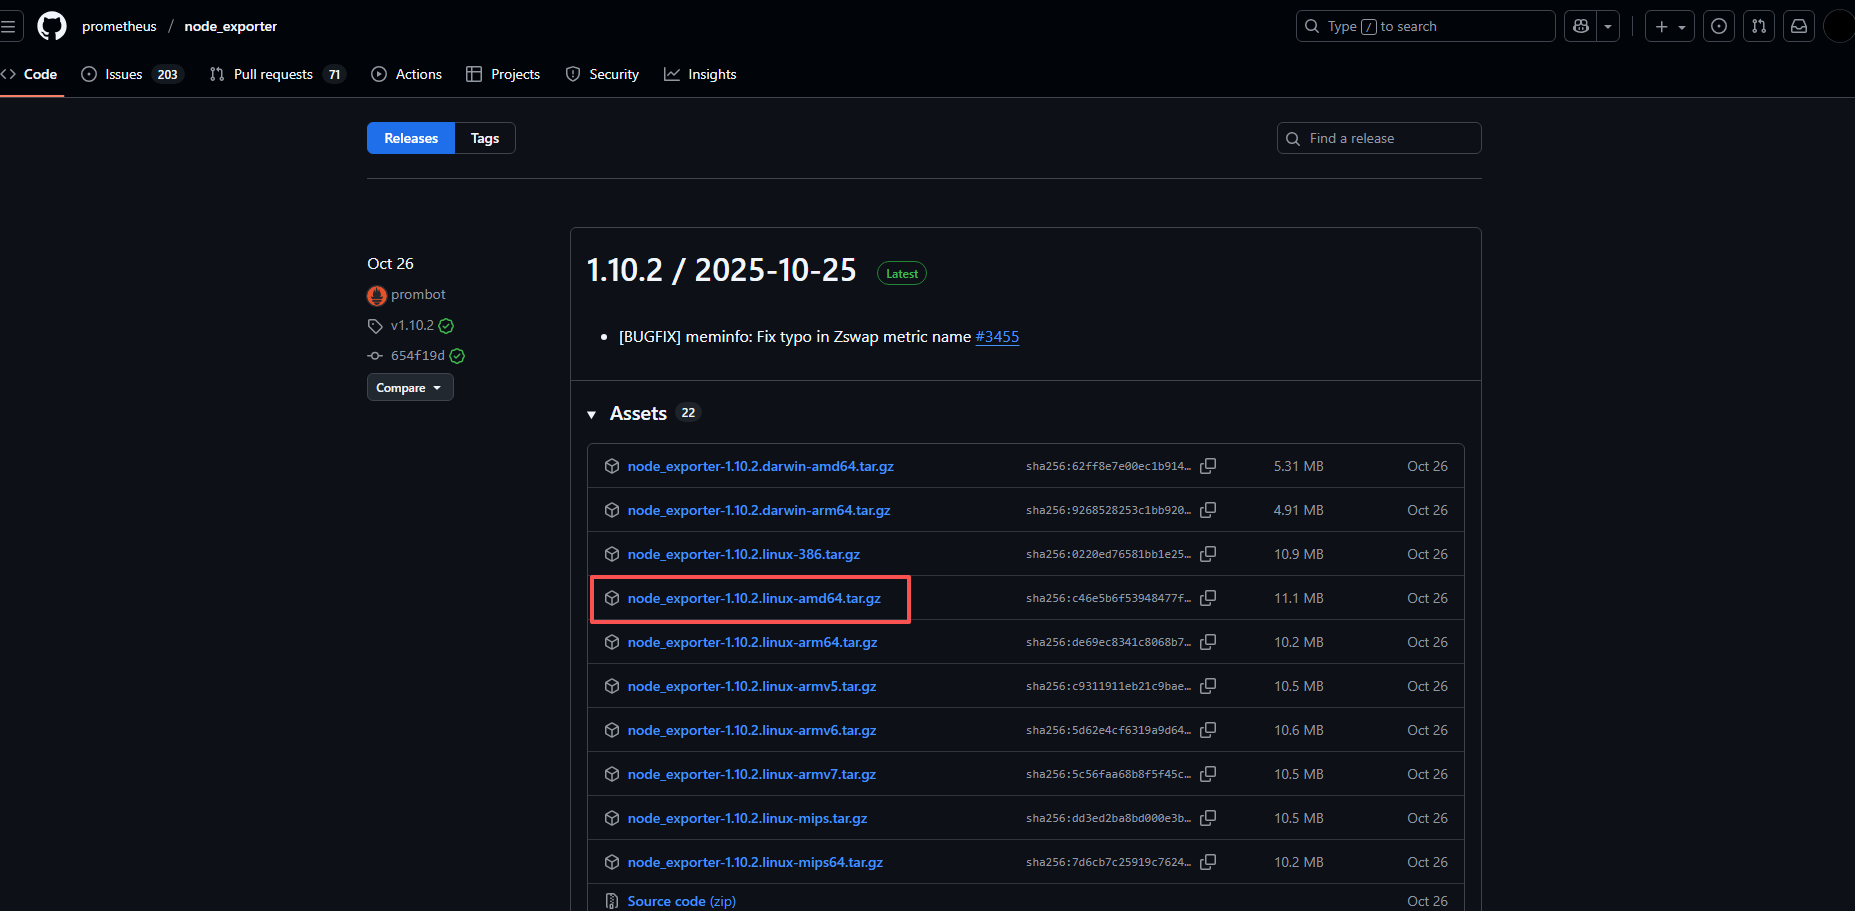Expand the Compare dropdown
The height and width of the screenshot is (911, 1855).
click(x=409, y=388)
